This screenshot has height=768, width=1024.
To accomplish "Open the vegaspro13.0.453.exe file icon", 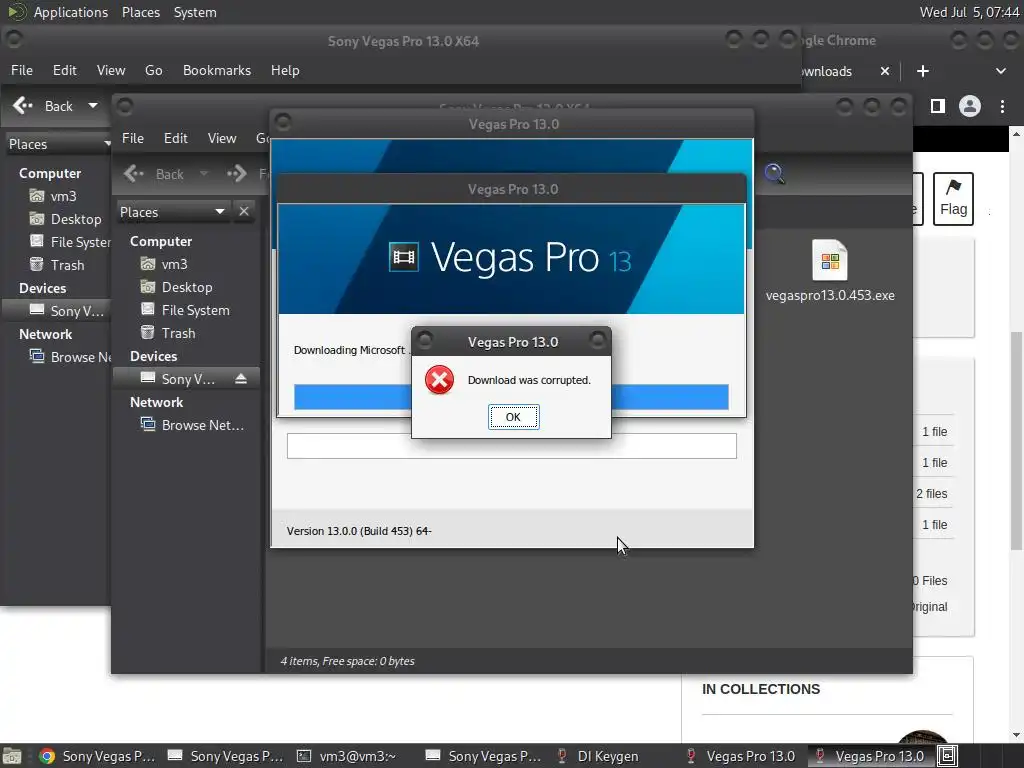I will (x=829, y=261).
